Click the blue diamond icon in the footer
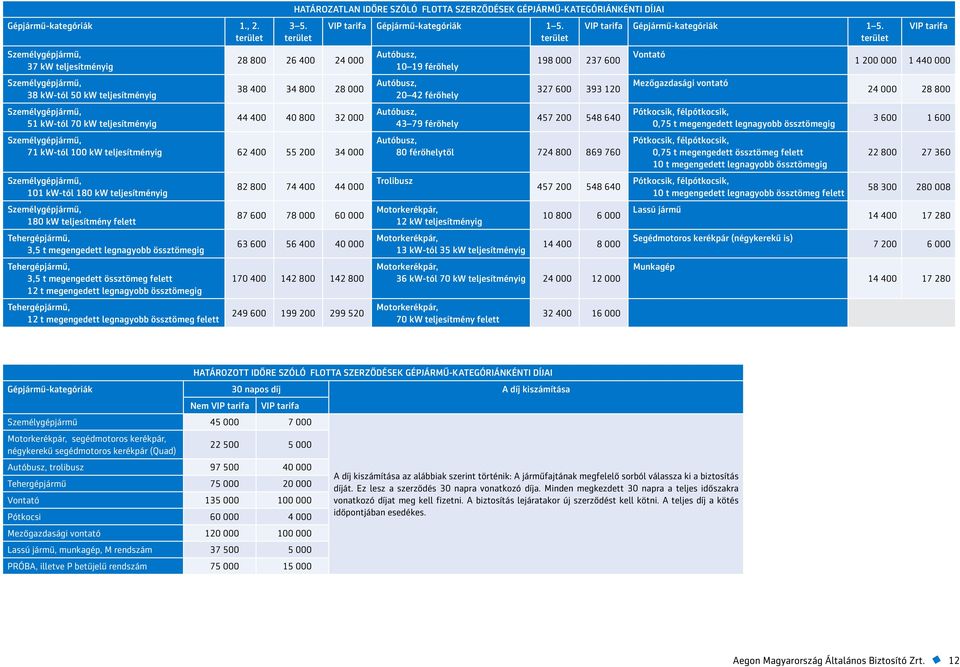The image size is (960, 667). [935, 660]
